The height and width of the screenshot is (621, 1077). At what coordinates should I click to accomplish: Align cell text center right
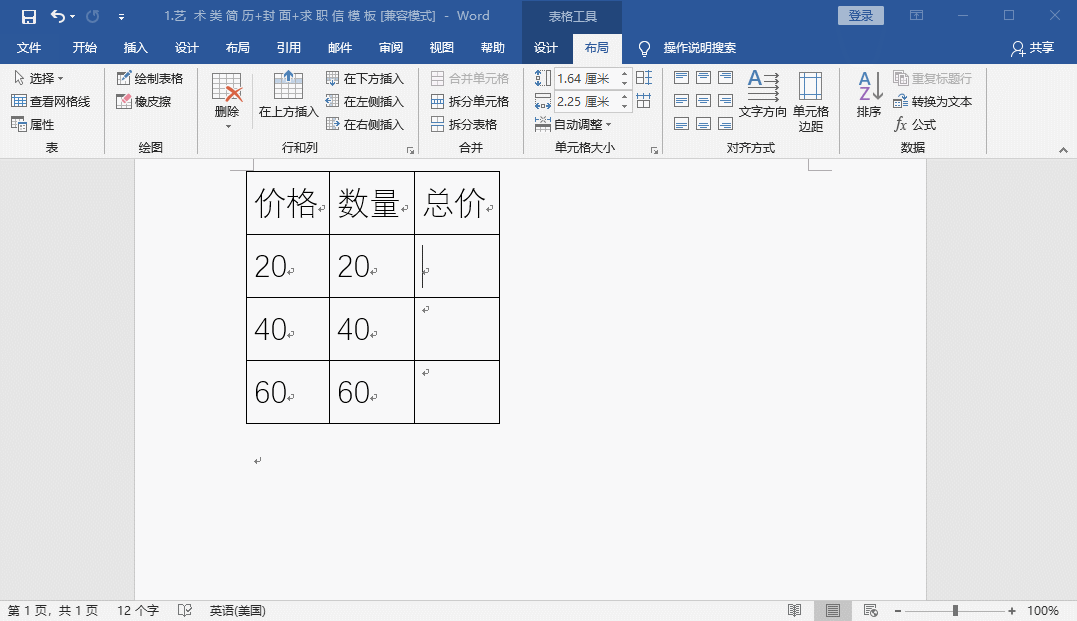(x=725, y=101)
